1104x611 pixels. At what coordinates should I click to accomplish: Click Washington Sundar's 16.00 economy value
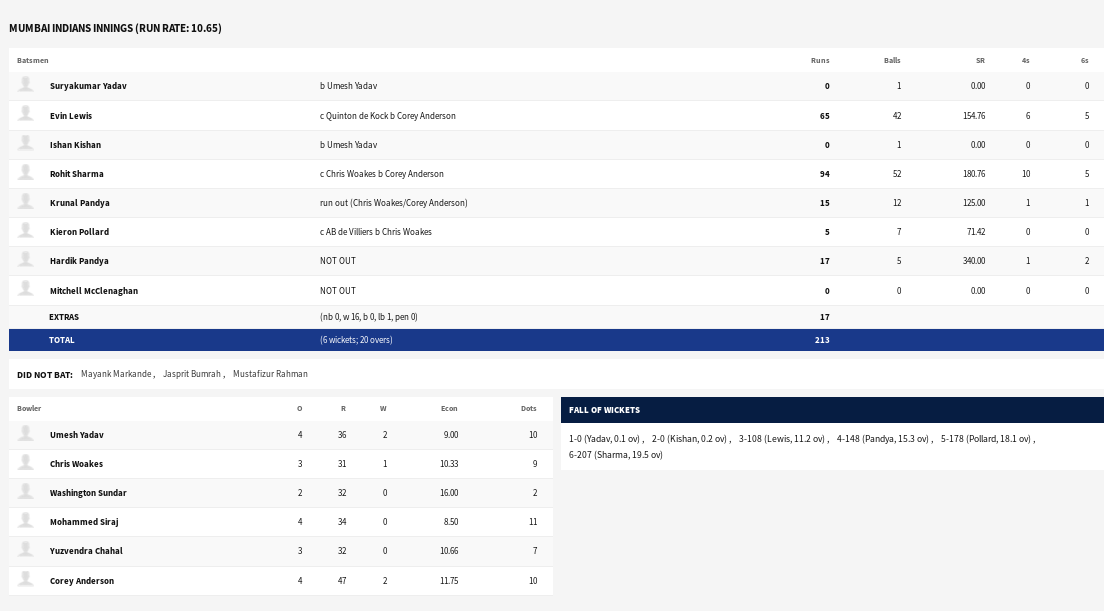[x=448, y=493]
